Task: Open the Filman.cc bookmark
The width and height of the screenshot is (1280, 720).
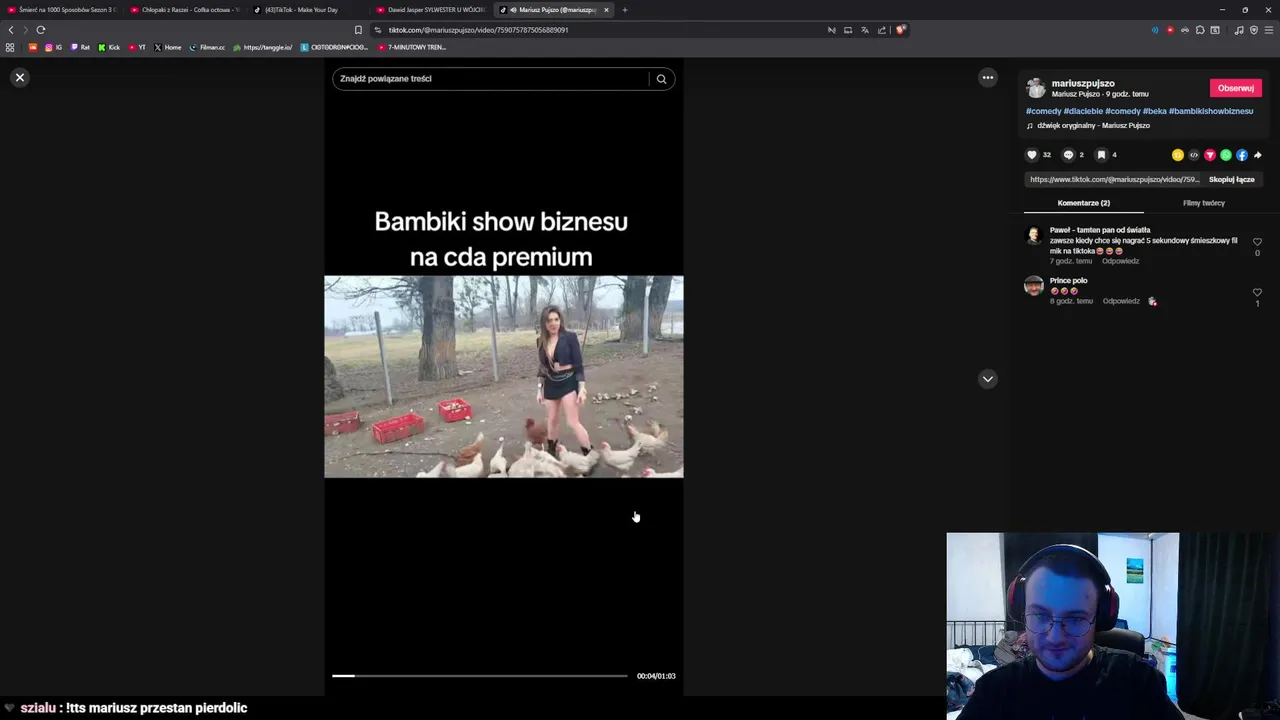Action: [x=207, y=47]
